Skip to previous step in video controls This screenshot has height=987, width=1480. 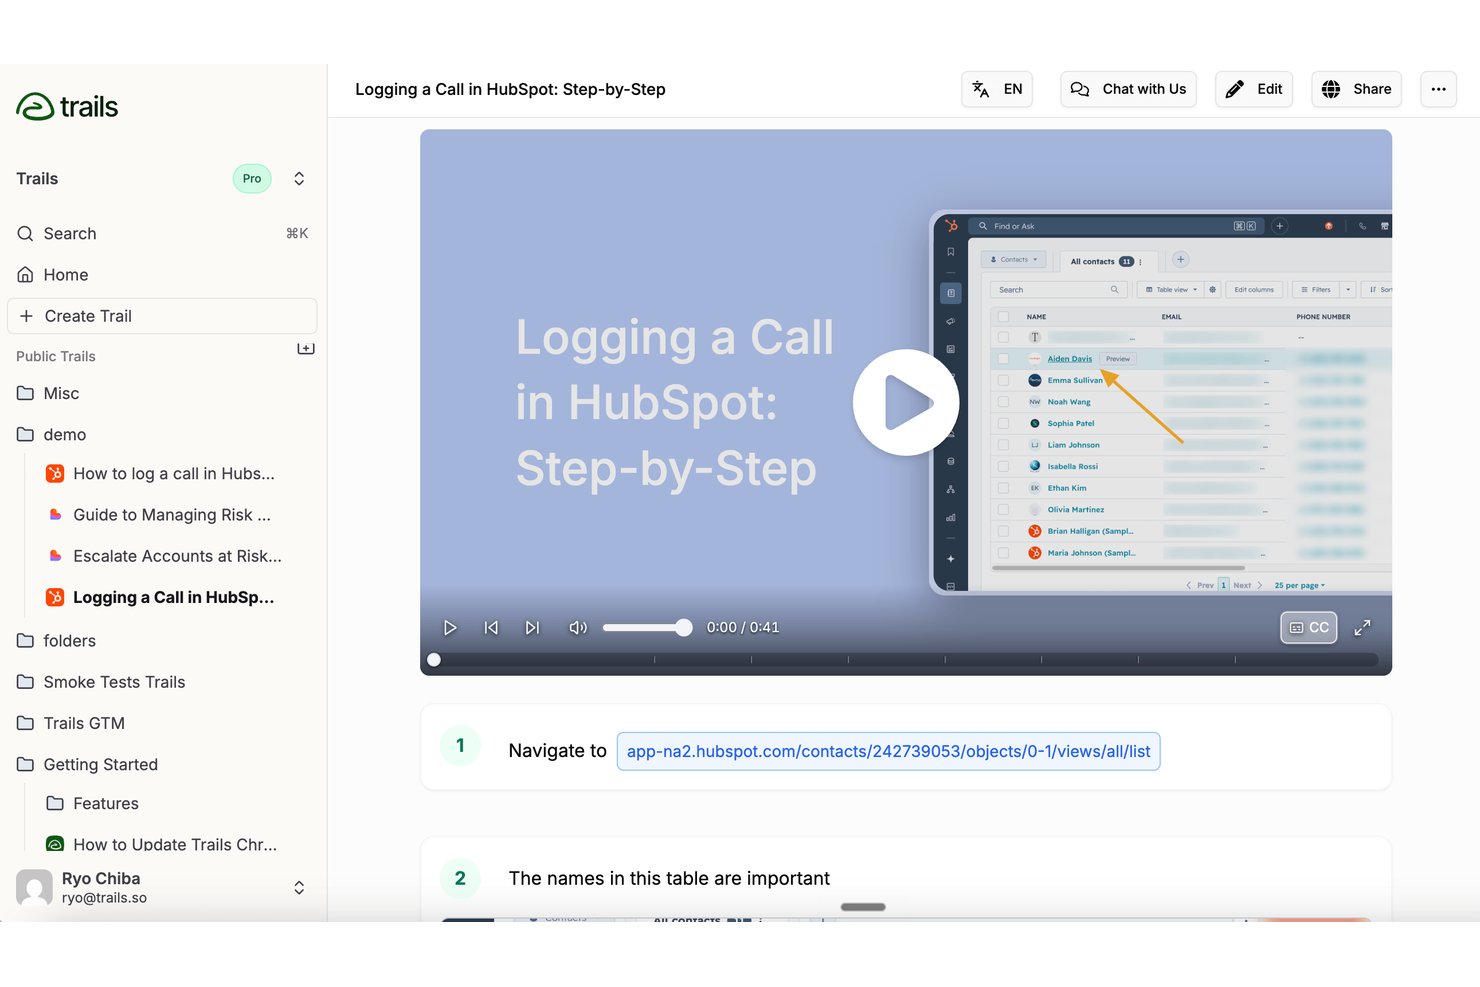pyautogui.click(x=491, y=628)
